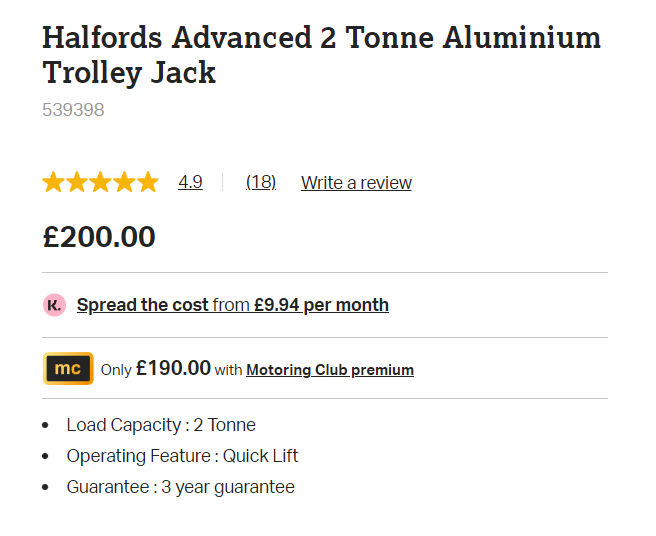
Task: Click the yellow mc Motoring Club badge
Action: (68, 369)
